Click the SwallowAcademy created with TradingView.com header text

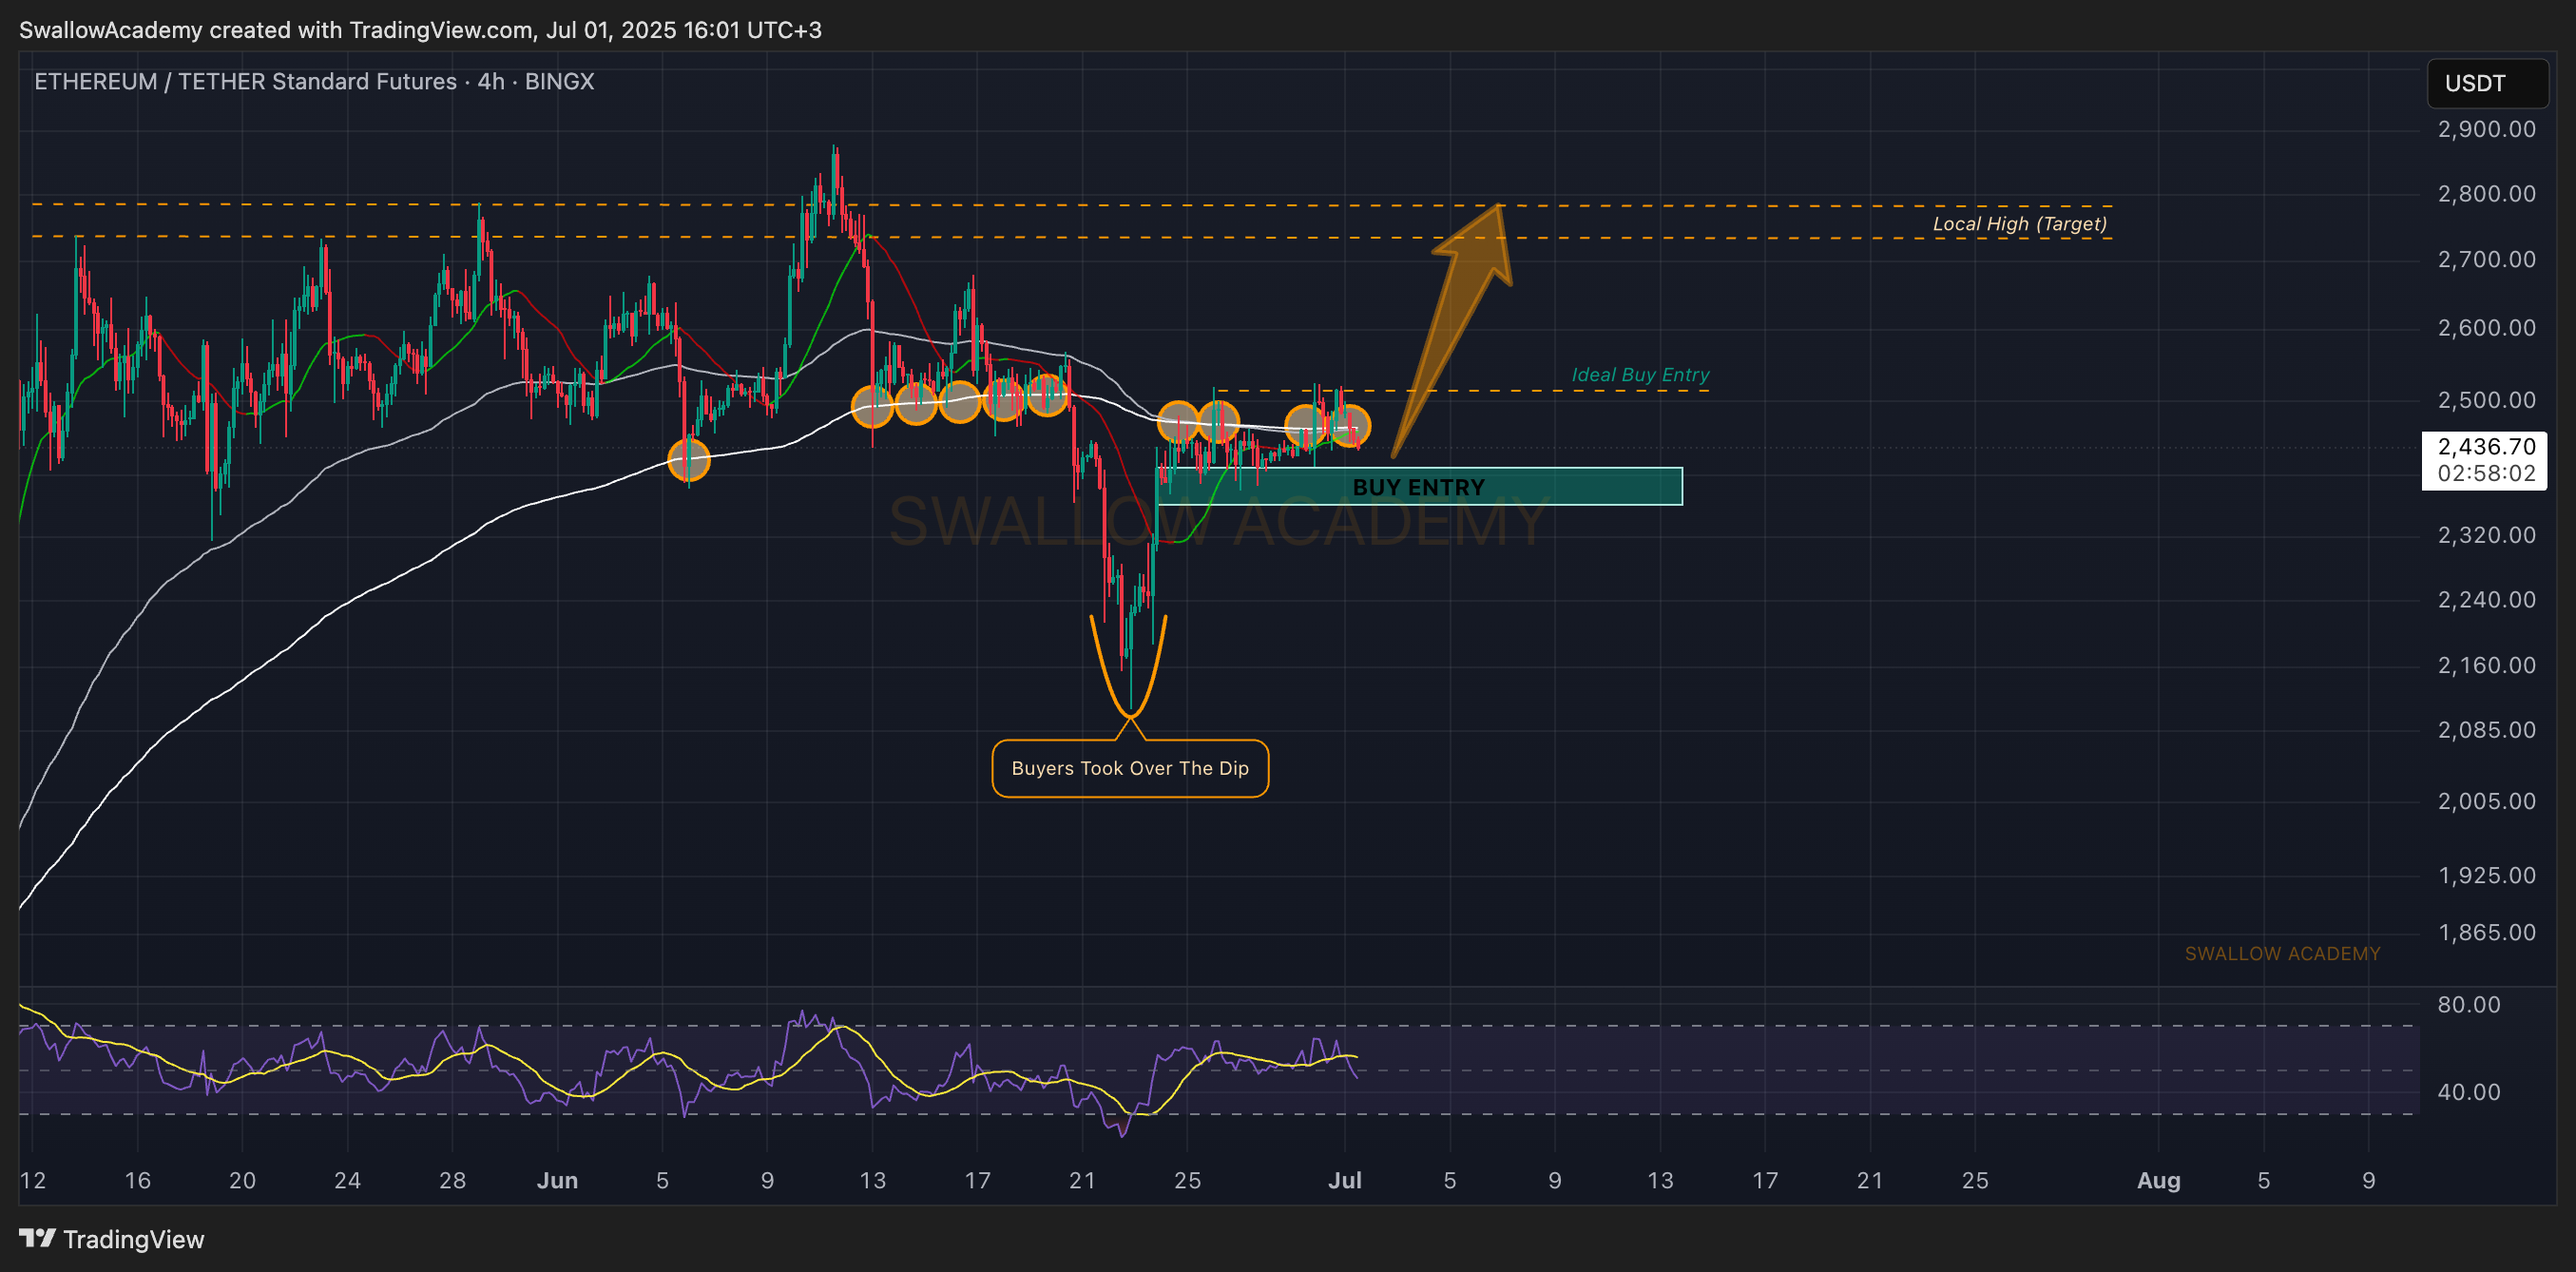tap(420, 30)
